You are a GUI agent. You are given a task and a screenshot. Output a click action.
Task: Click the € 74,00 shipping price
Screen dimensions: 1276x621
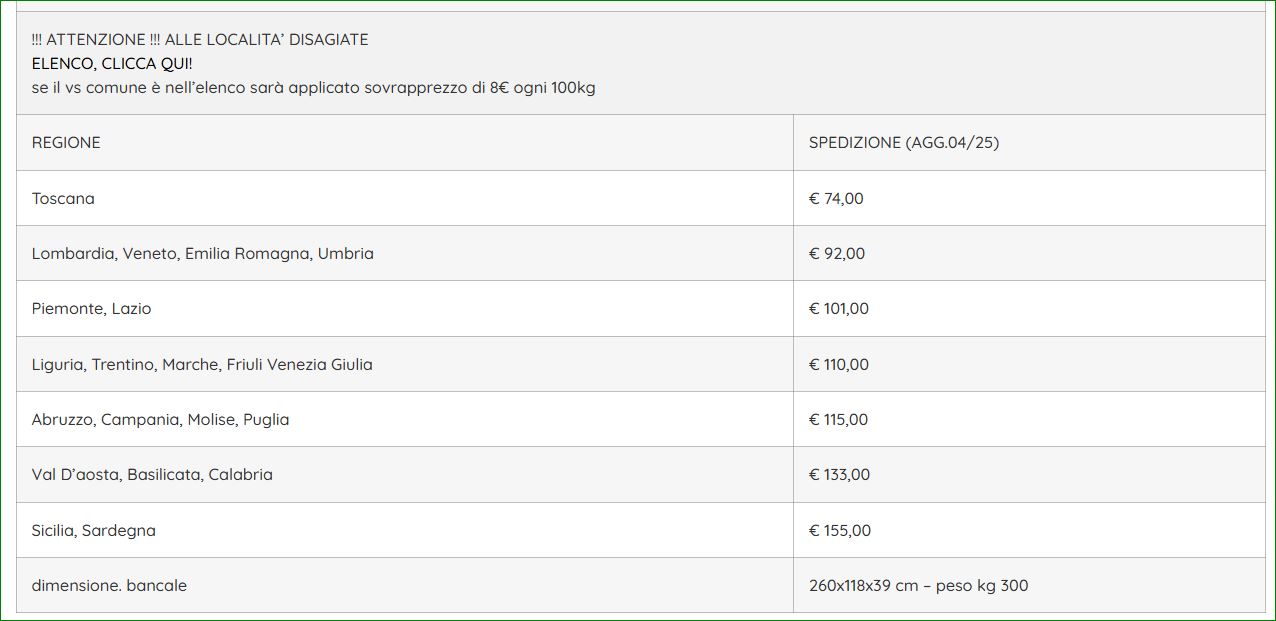pyautogui.click(x=836, y=198)
